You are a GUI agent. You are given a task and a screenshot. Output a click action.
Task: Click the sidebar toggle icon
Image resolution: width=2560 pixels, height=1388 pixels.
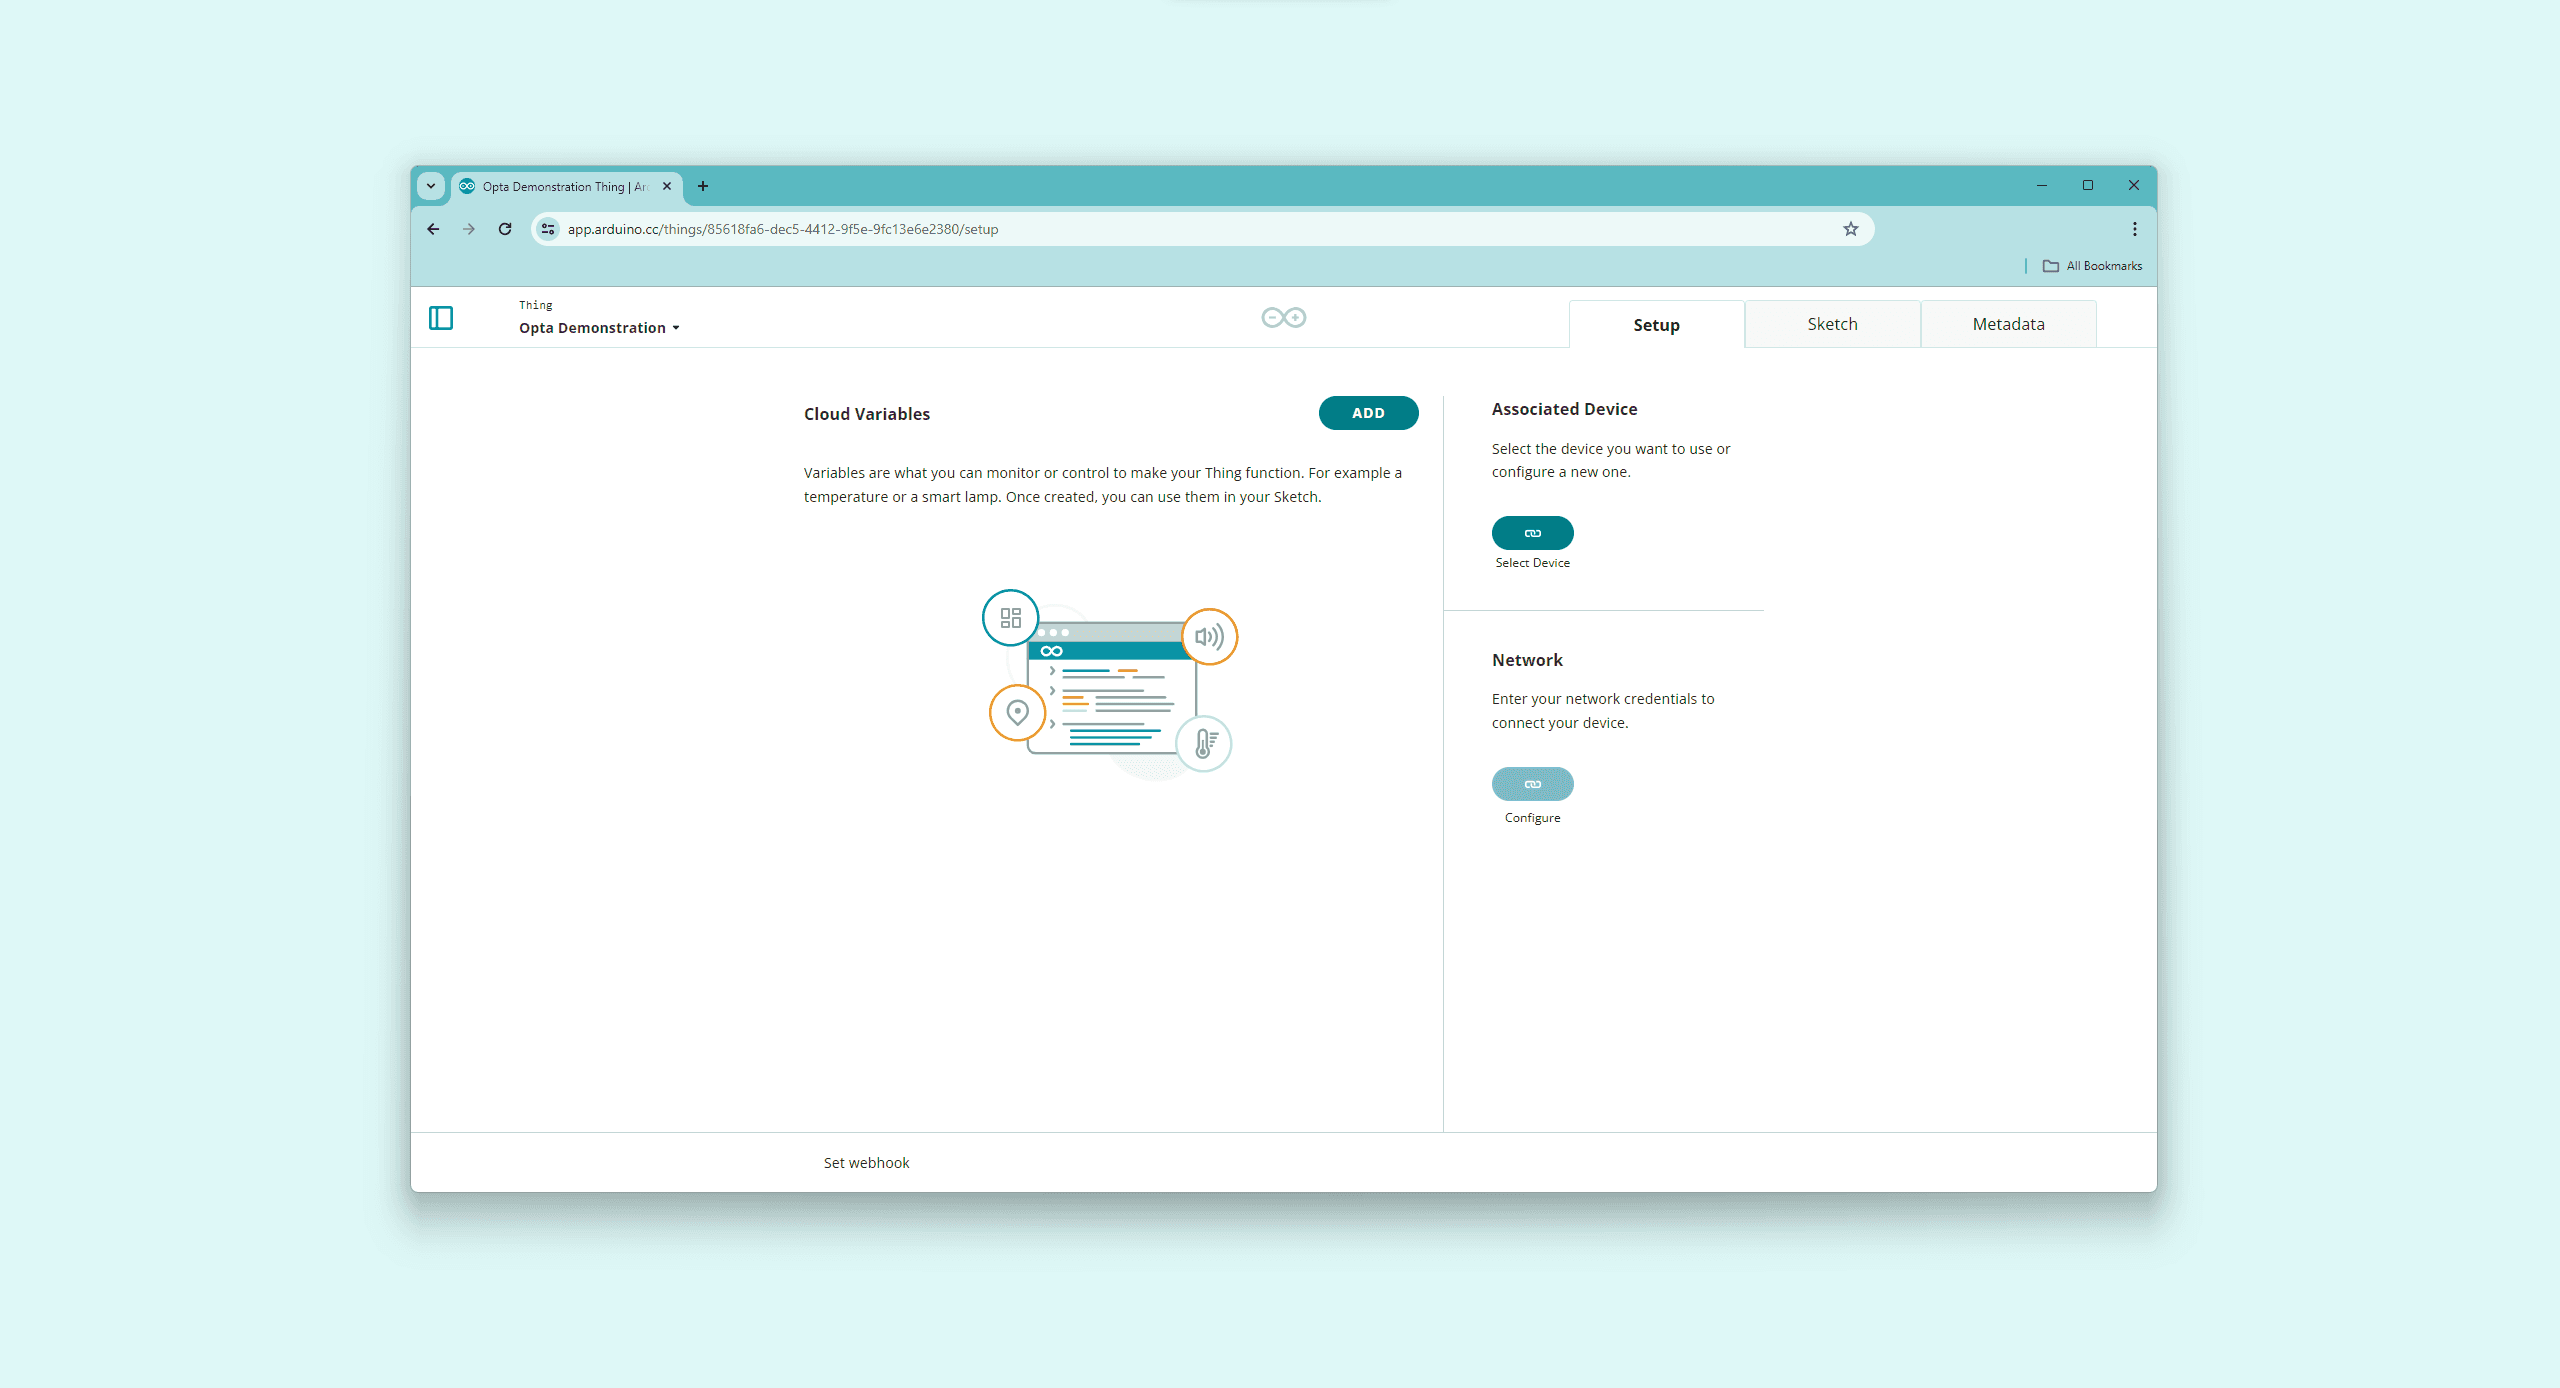click(441, 317)
